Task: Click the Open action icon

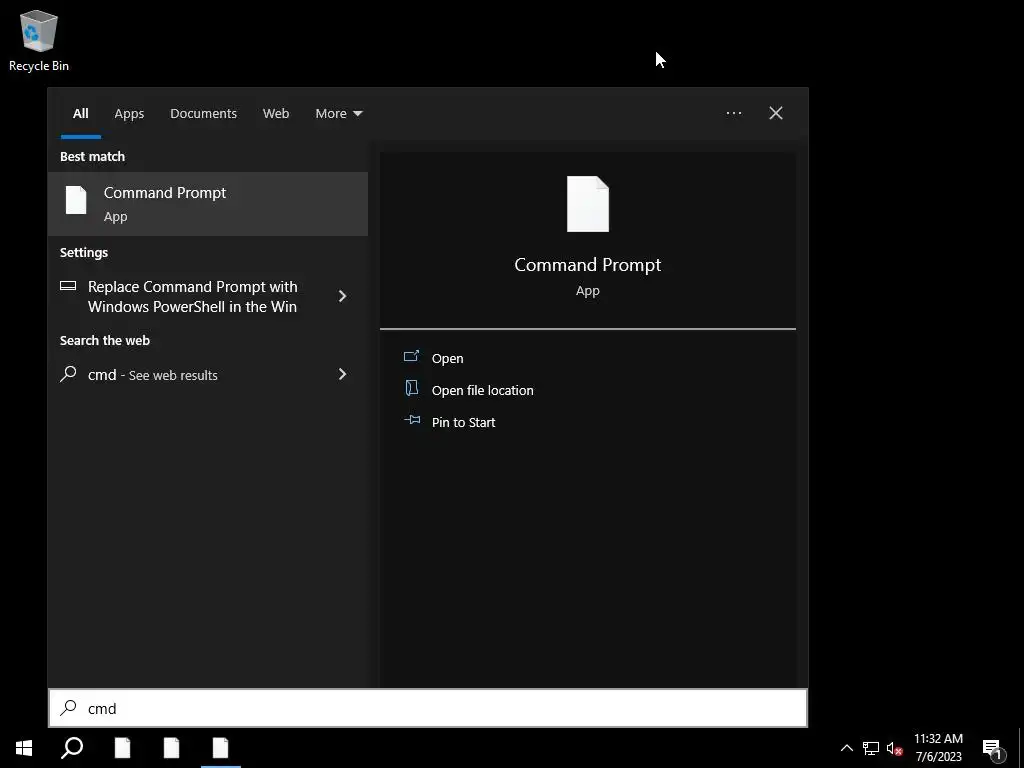Action: pyautogui.click(x=411, y=356)
